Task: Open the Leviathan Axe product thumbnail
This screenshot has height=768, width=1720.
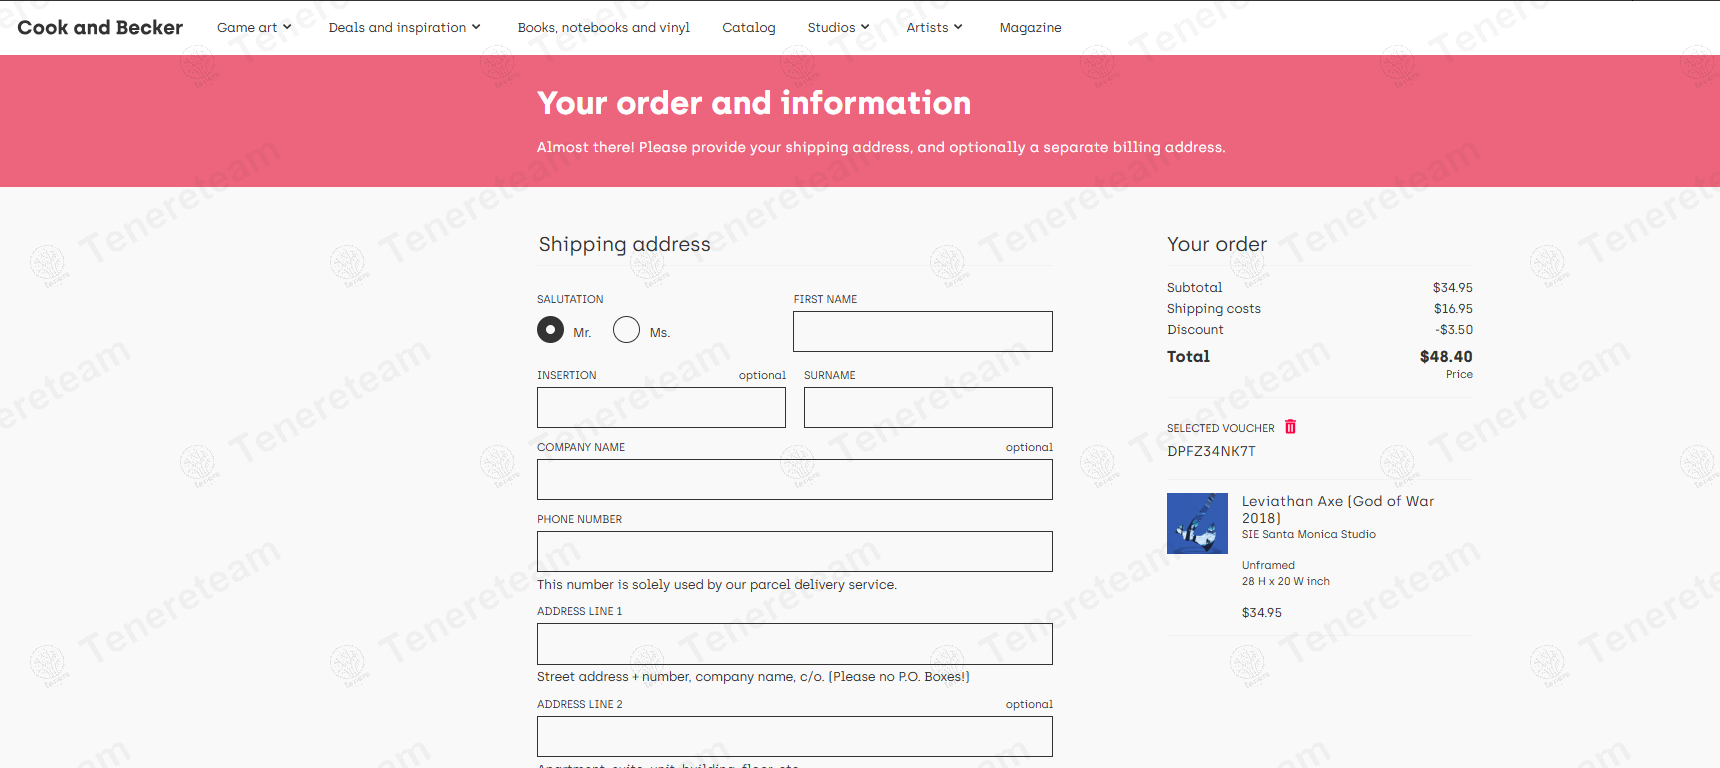Action: [x=1197, y=523]
